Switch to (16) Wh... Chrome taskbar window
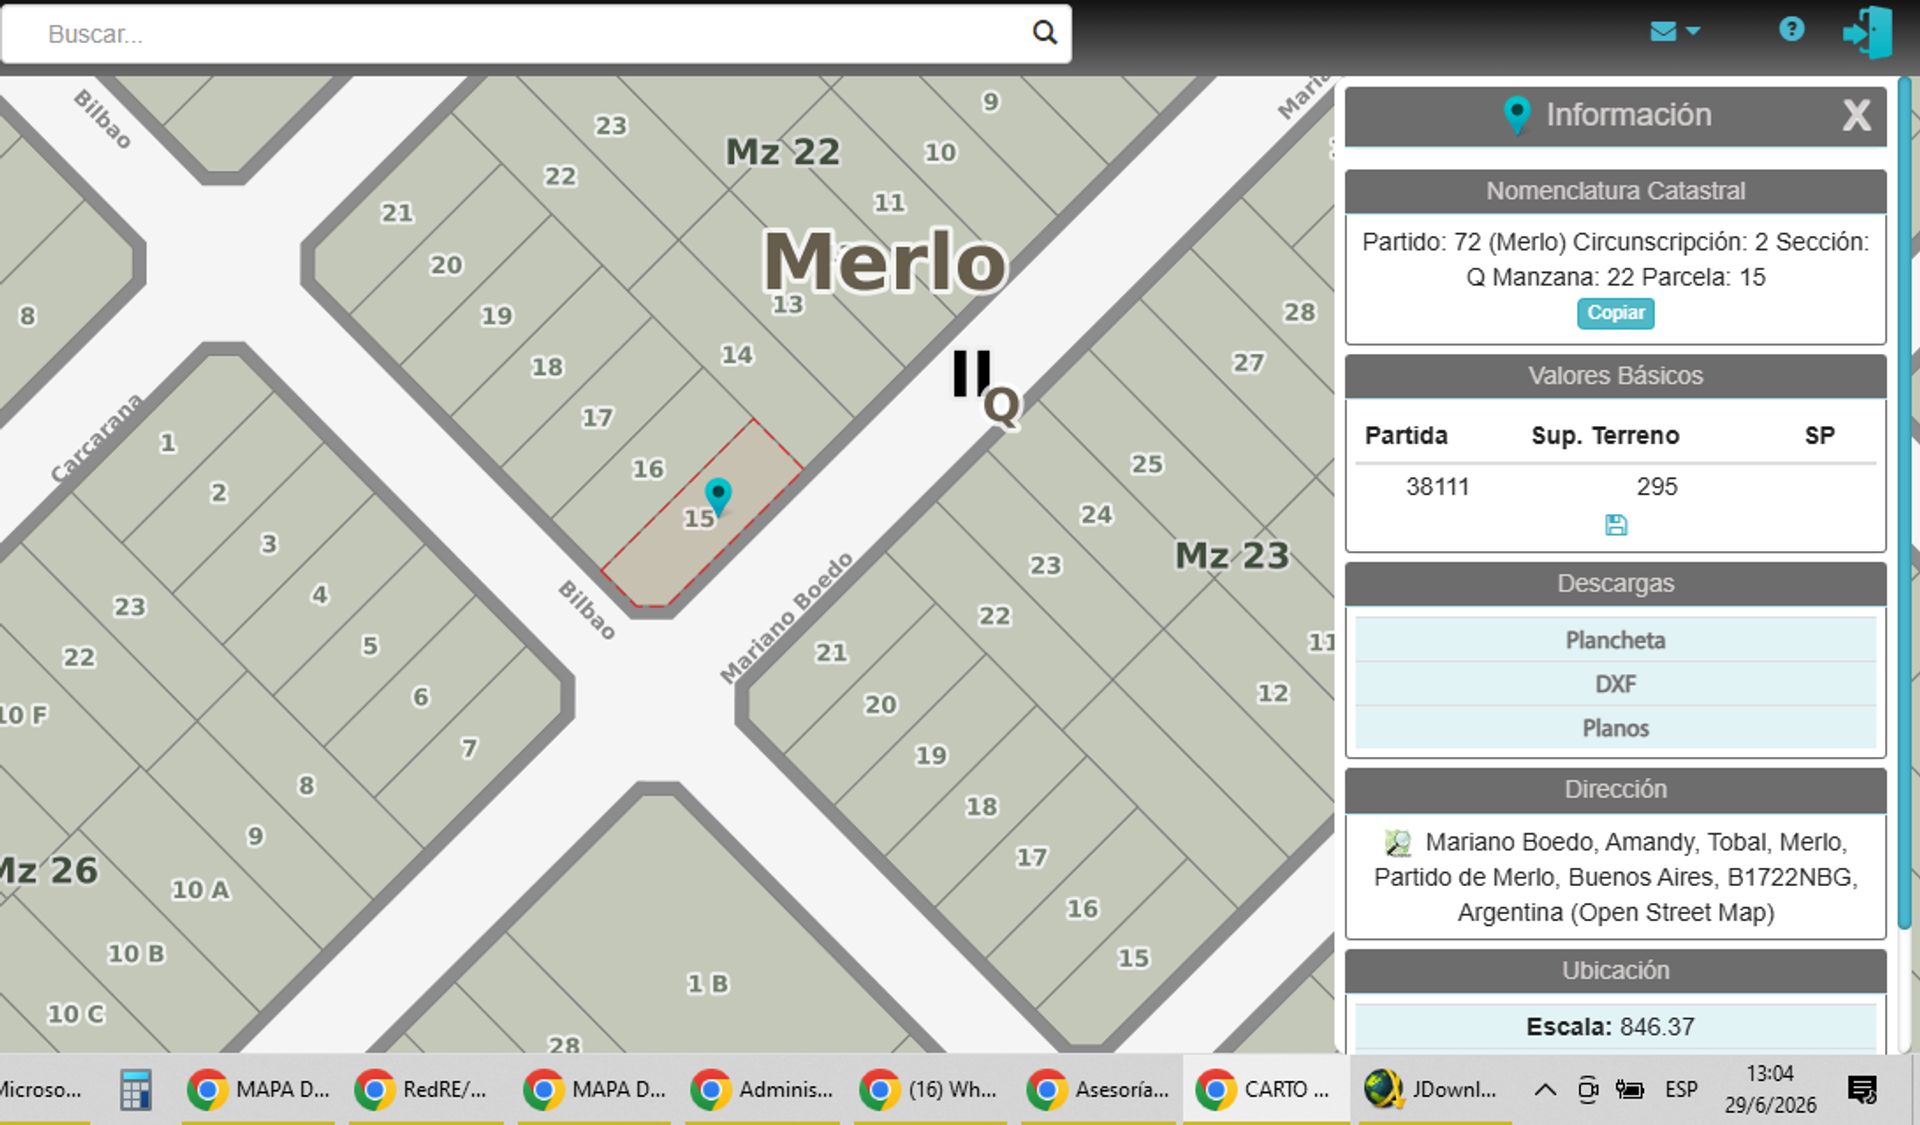The width and height of the screenshot is (1920, 1125). [930, 1090]
